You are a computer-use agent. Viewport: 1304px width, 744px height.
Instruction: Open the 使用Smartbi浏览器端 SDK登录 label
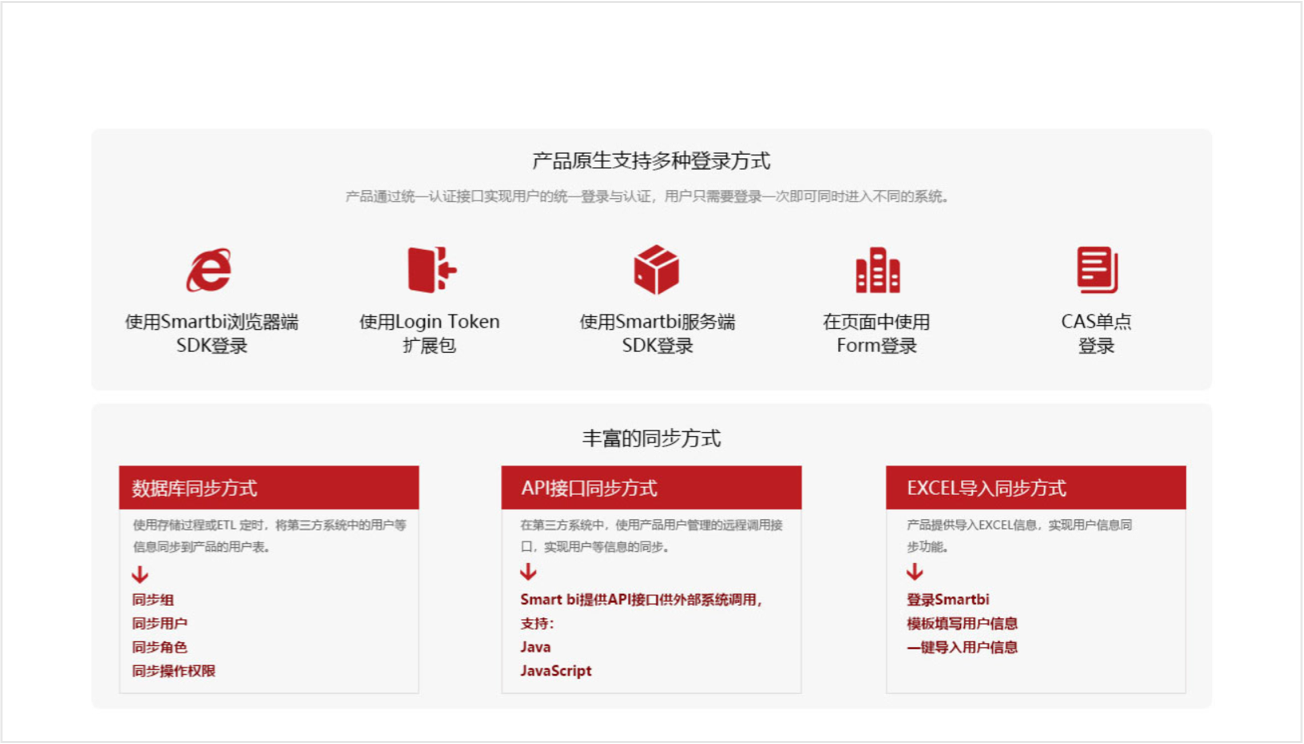tap(211, 334)
